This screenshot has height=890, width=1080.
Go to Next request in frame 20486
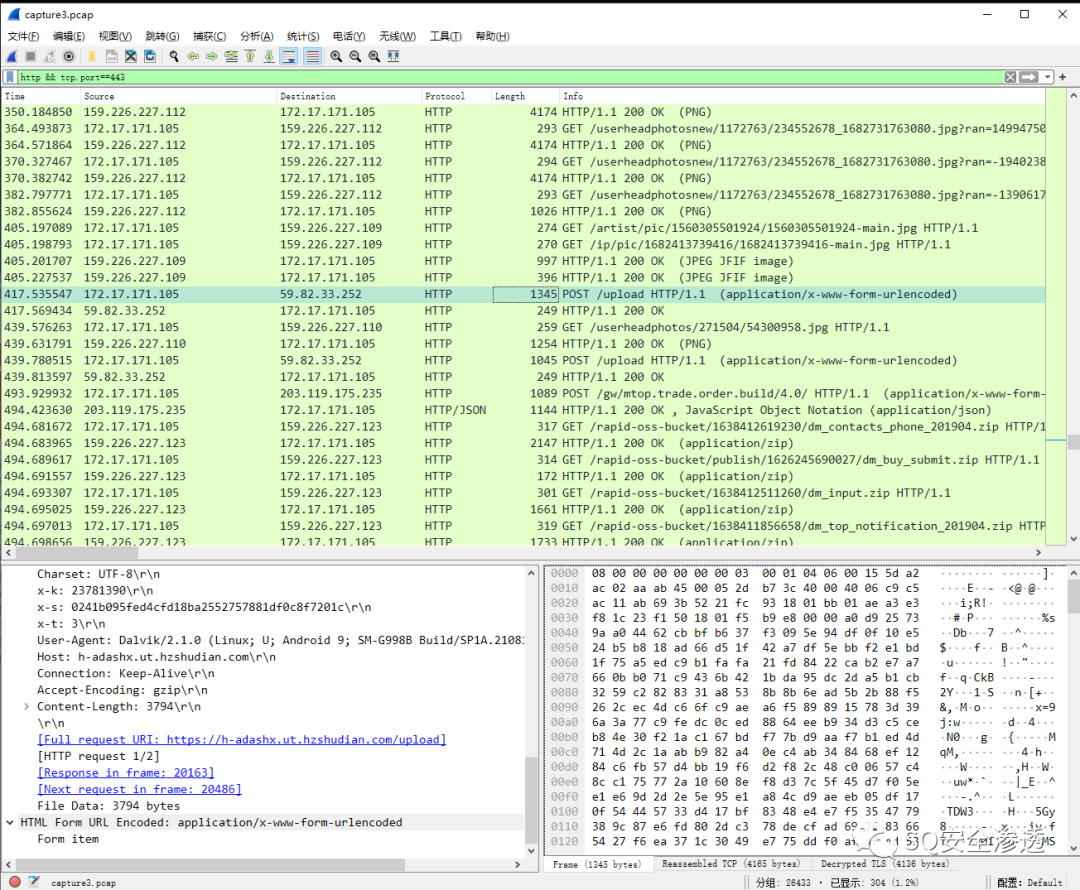coord(139,789)
